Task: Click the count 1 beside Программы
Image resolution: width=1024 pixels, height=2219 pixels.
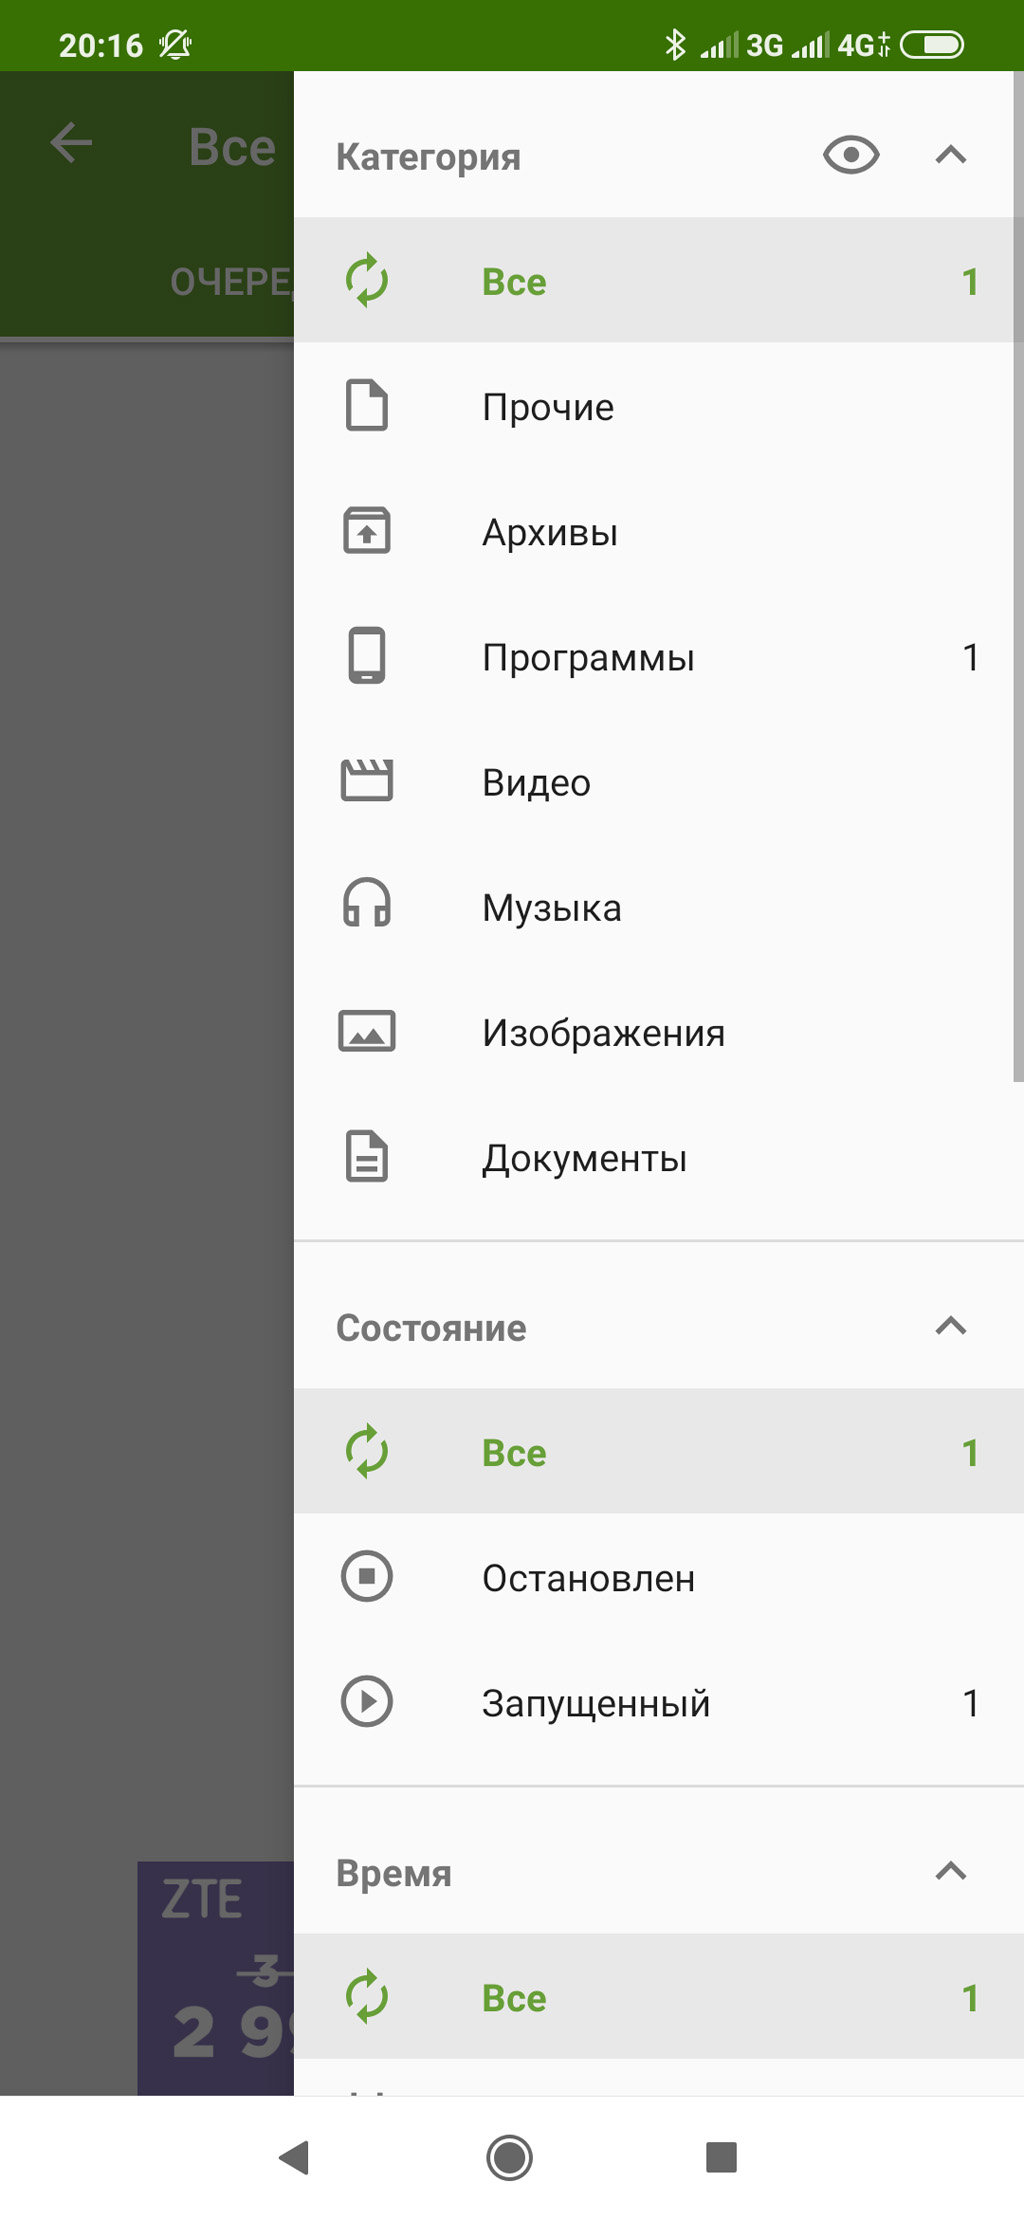Action: click(970, 657)
